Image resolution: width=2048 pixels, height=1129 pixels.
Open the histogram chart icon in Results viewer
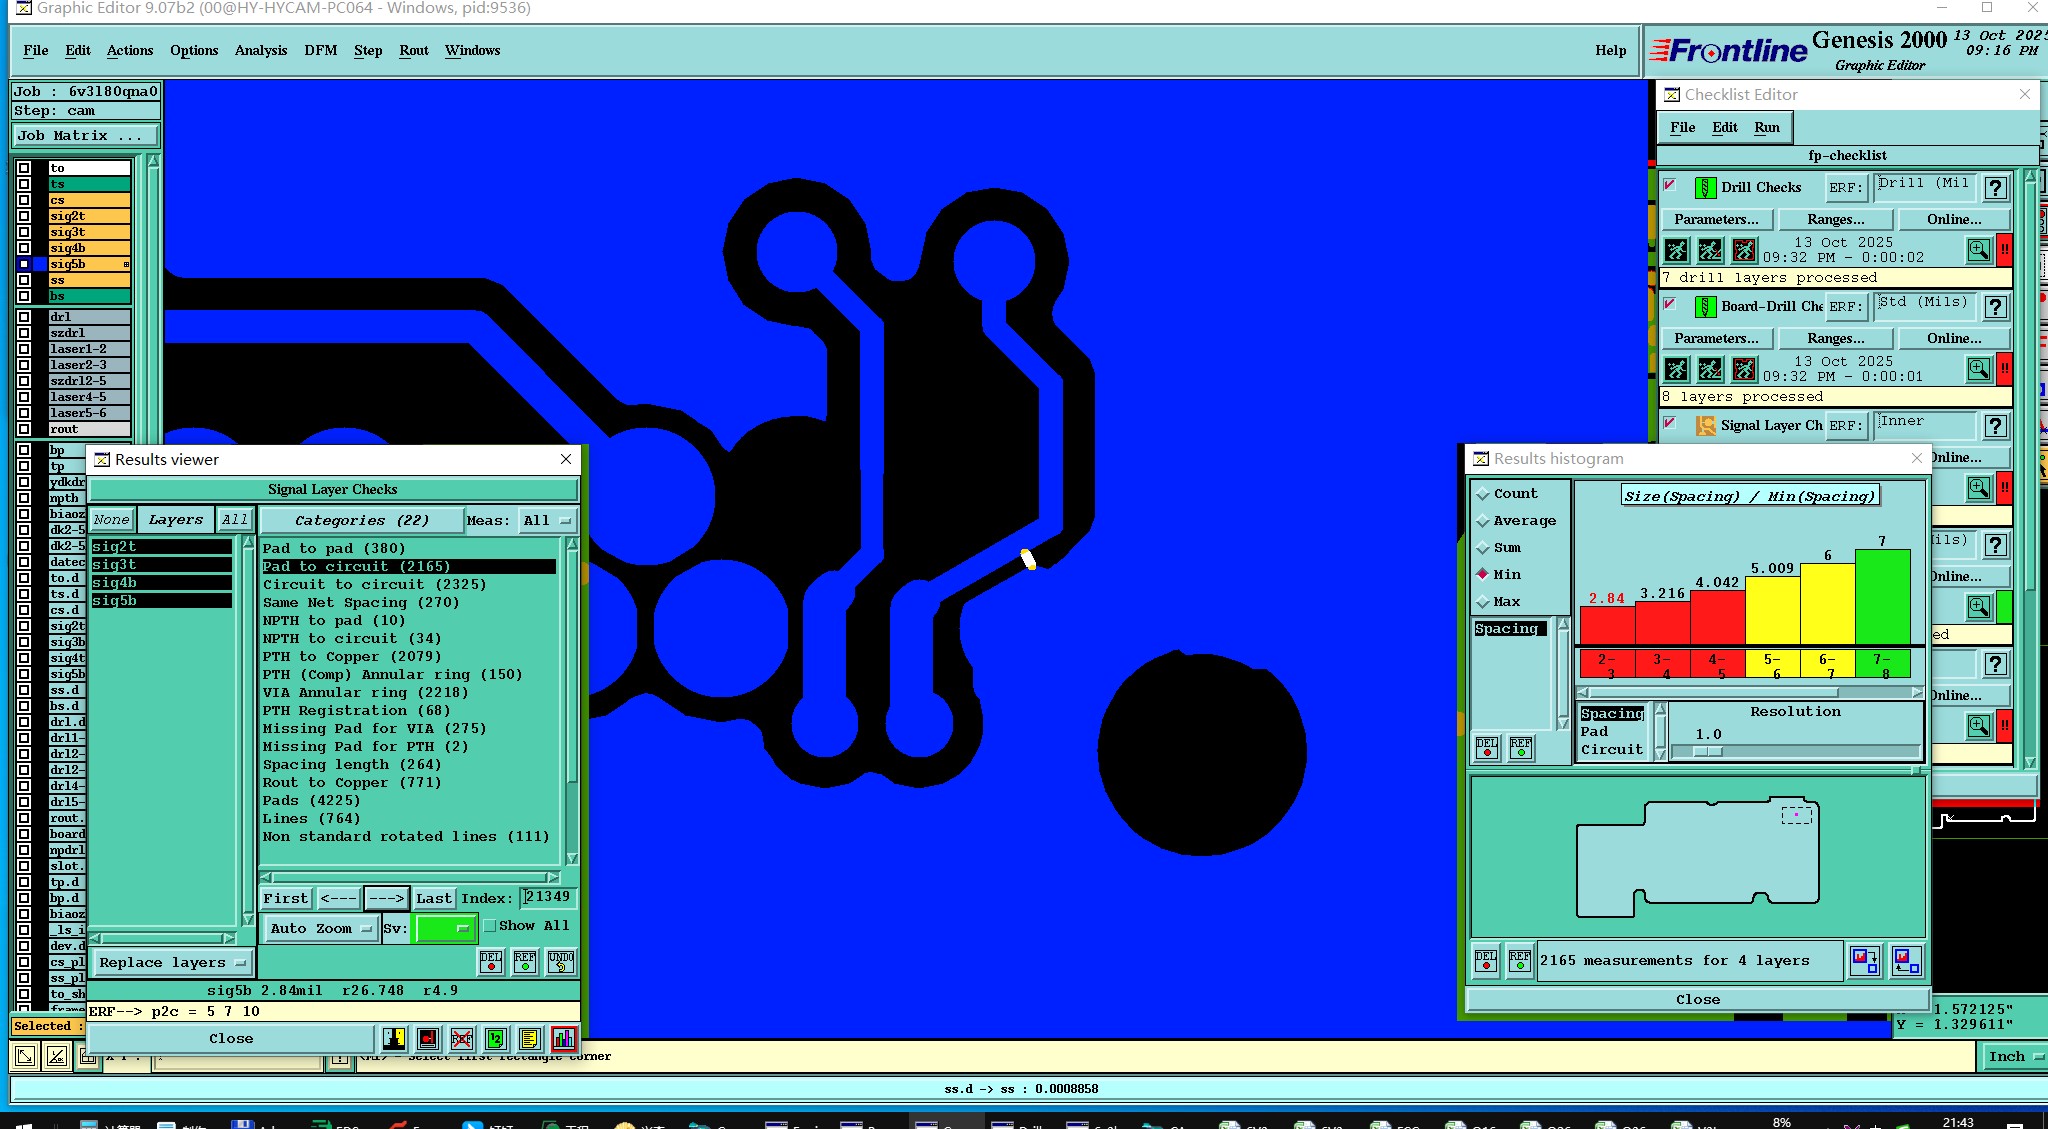click(x=563, y=1039)
